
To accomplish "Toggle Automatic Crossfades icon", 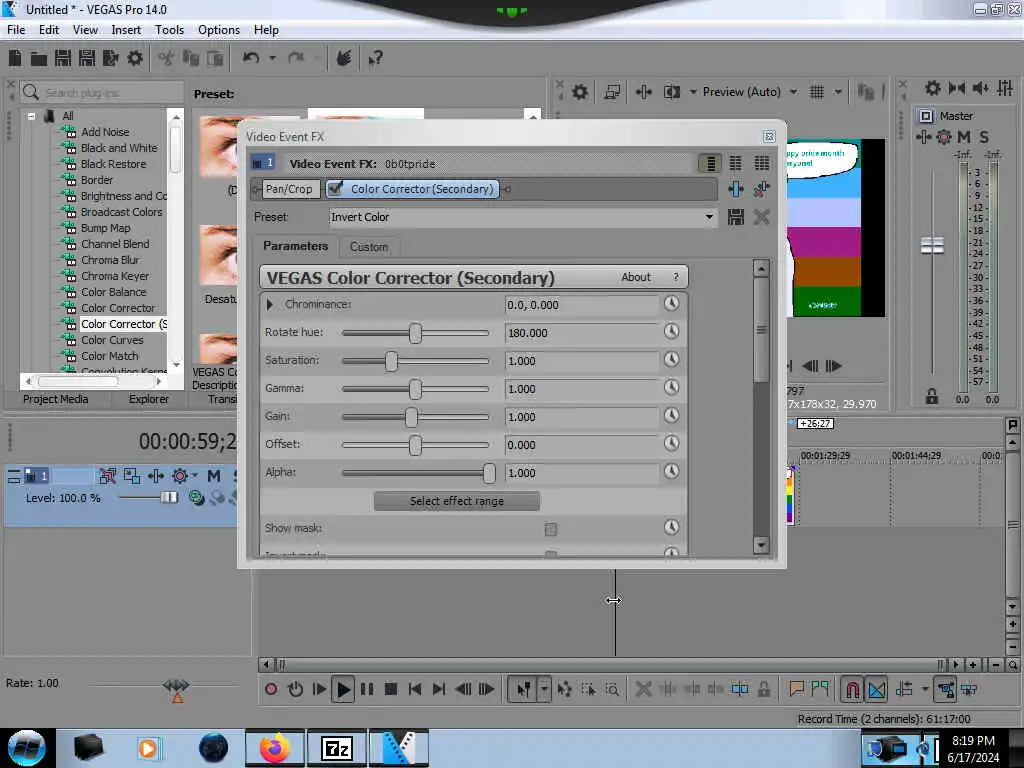I will click(876, 689).
